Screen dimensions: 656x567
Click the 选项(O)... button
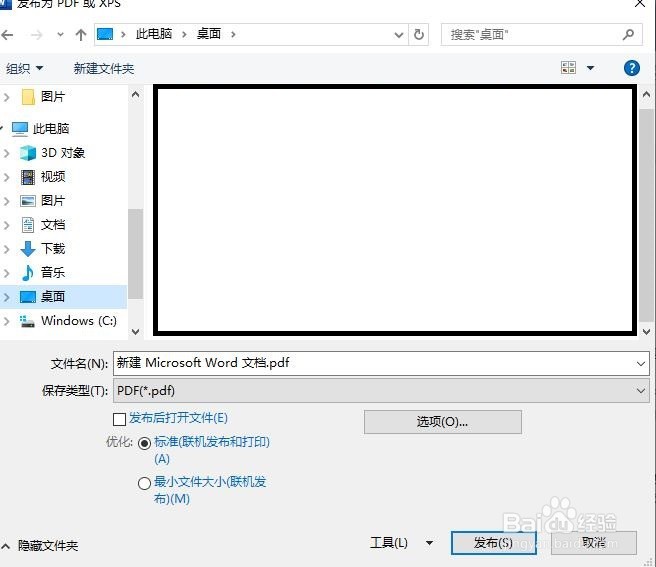443,422
